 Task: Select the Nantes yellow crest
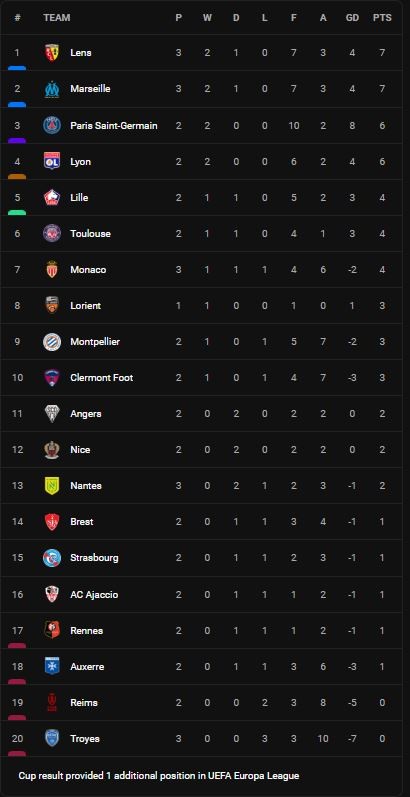coord(52,485)
